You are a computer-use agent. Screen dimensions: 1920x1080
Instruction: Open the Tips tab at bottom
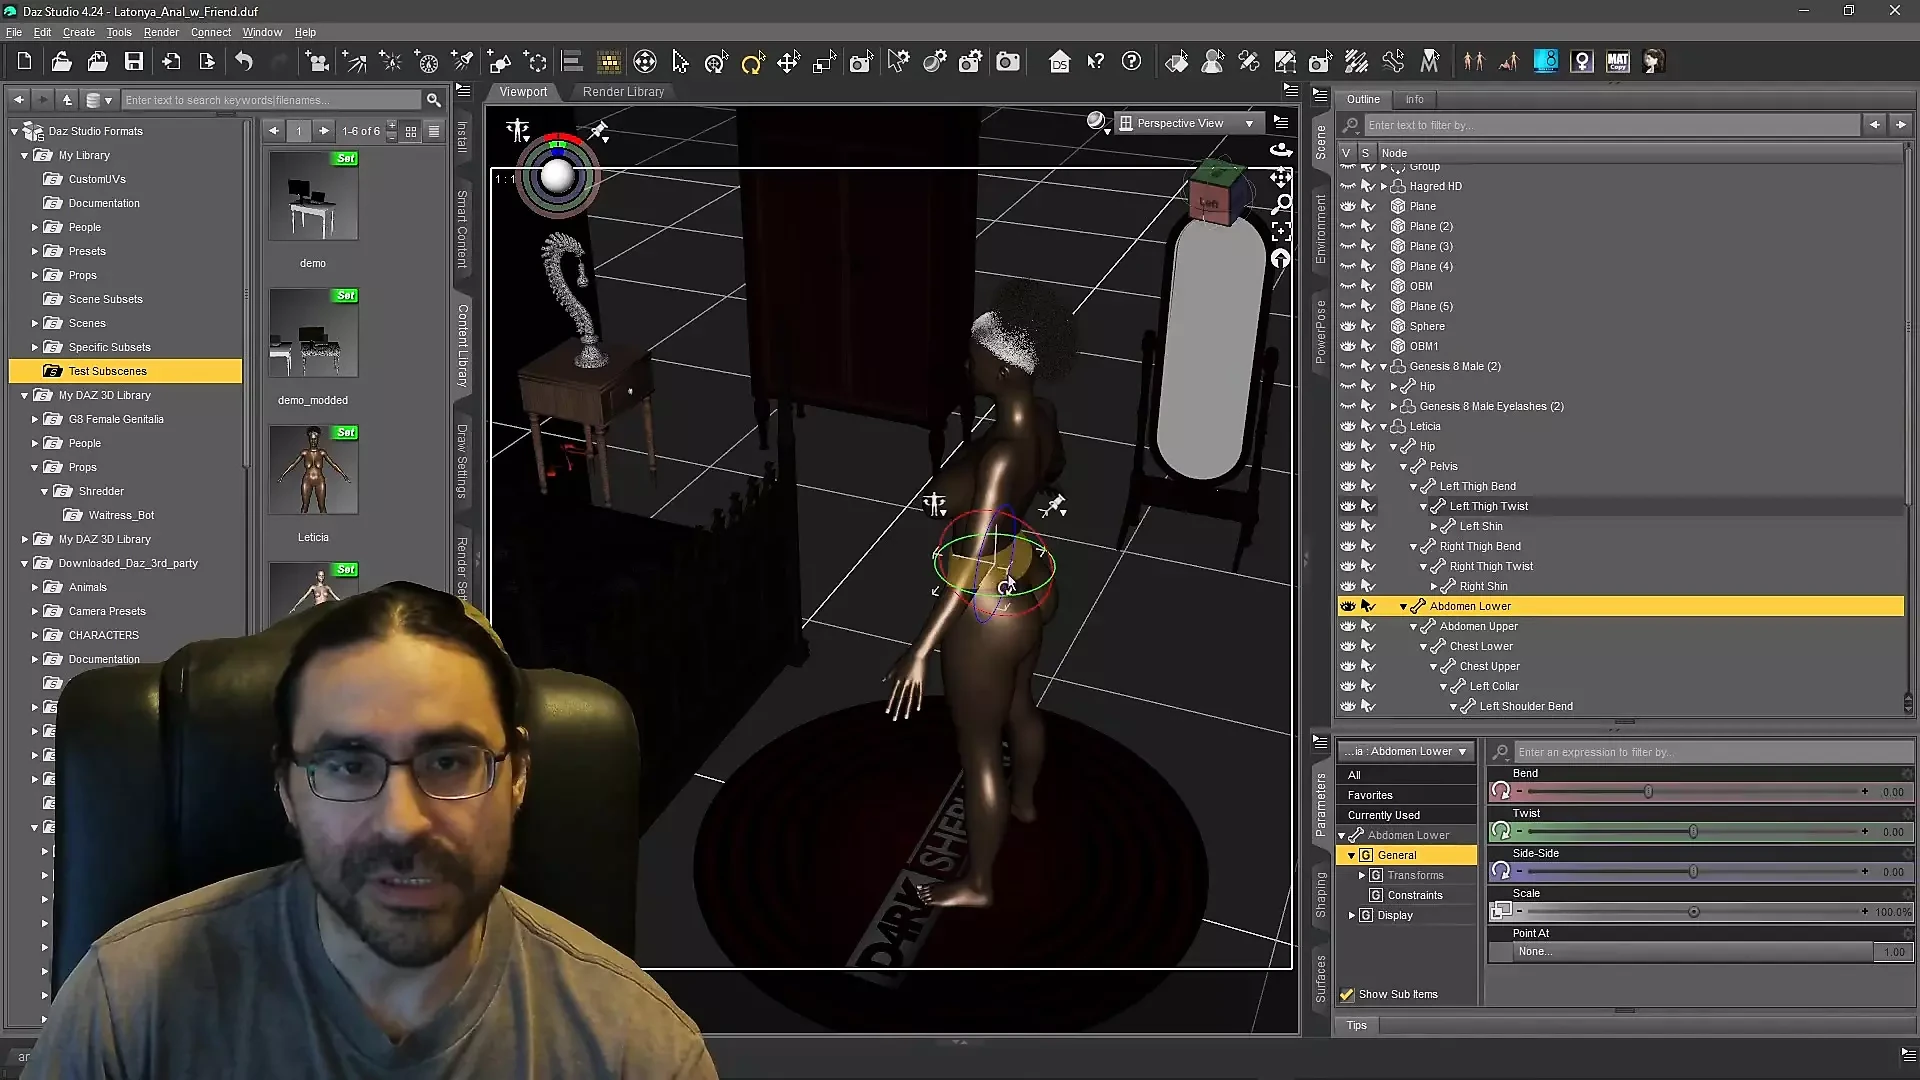(x=1357, y=1025)
